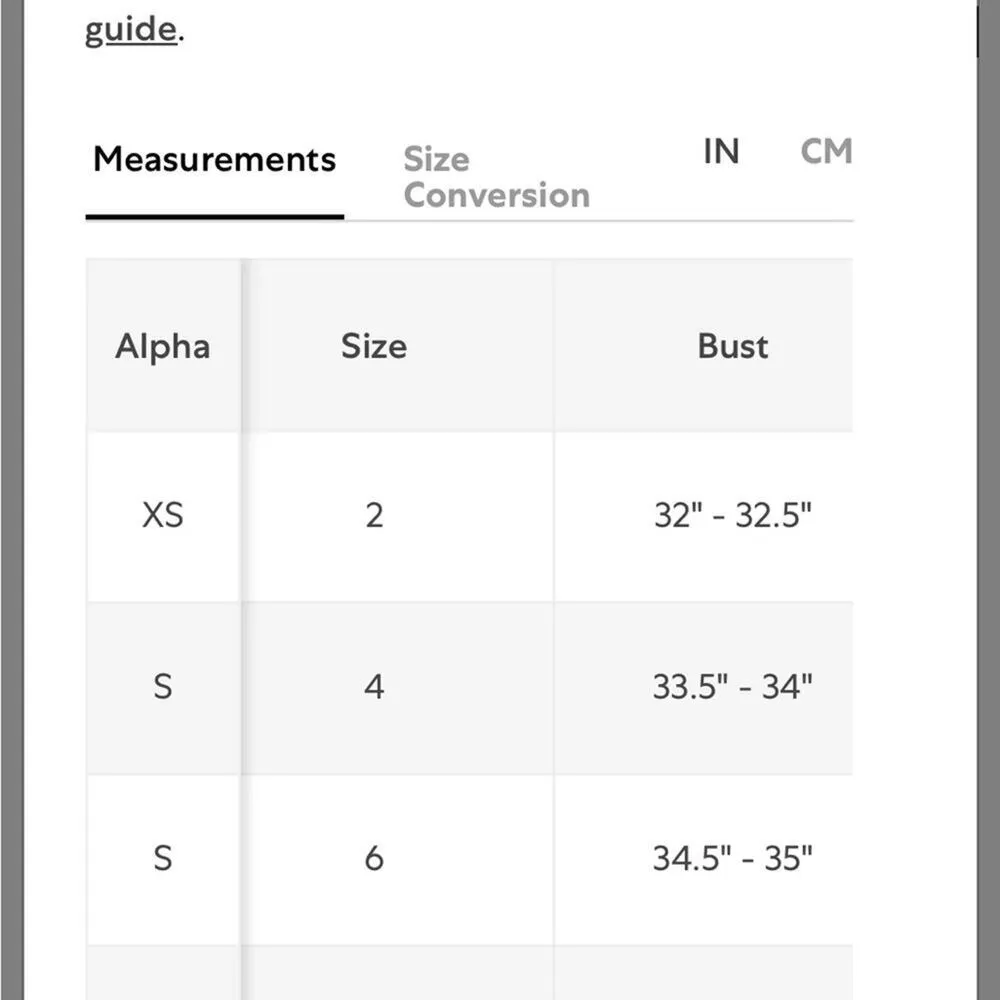1000x1000 pixels.
Task: Select IN as measurement unit
Action: tap(721, 152)
